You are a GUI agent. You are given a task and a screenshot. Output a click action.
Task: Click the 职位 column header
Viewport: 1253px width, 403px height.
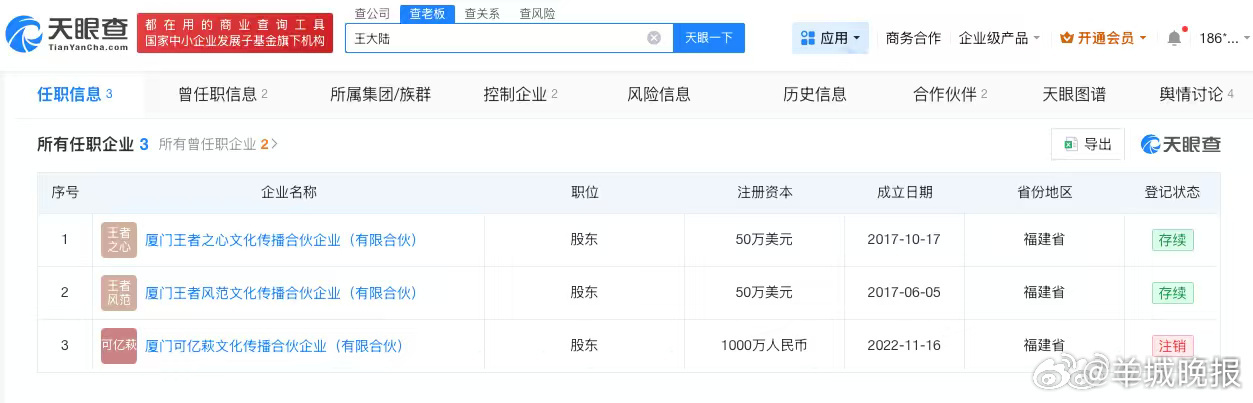pos(585,192)
